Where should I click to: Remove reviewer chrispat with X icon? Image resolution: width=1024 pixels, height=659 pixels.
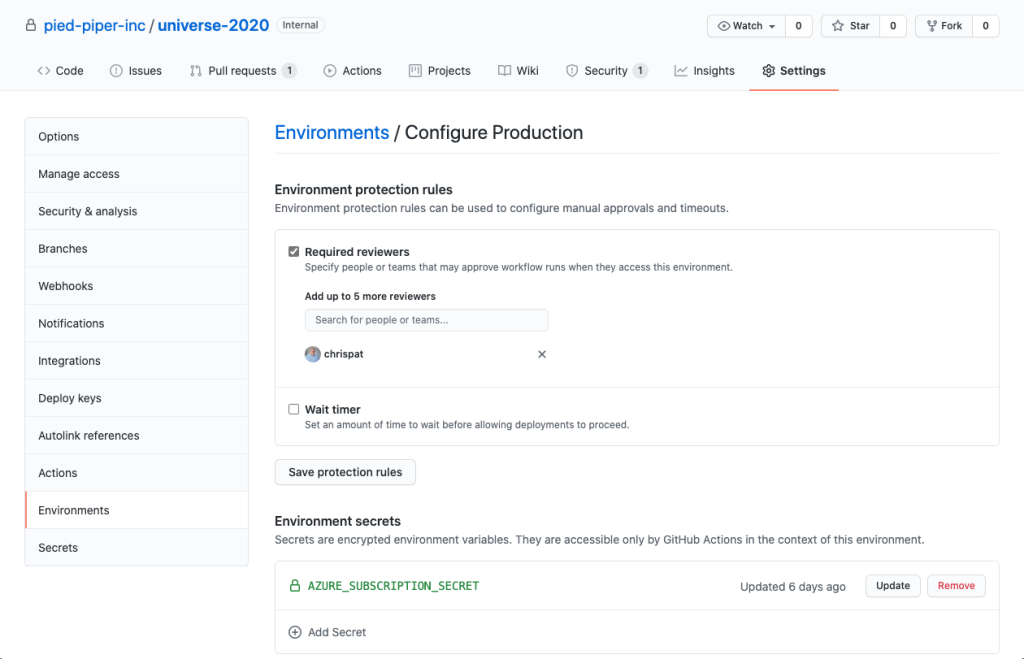pos(542,354)
